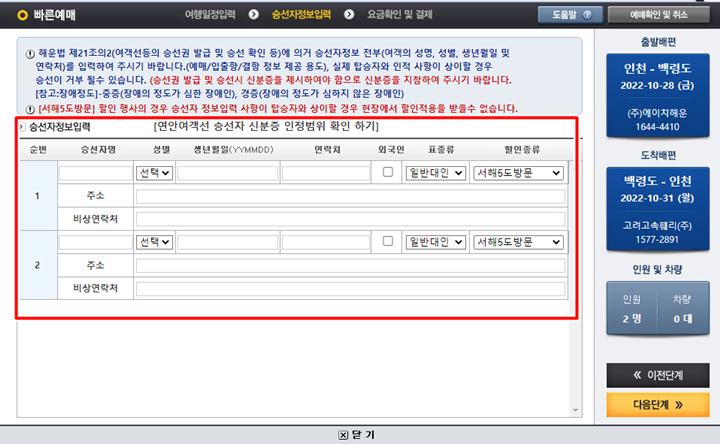Click 비상연락처 field for passenger 1
Image resolution: width=720 pixels, height=444 pixels.
(x=350, y=219)
